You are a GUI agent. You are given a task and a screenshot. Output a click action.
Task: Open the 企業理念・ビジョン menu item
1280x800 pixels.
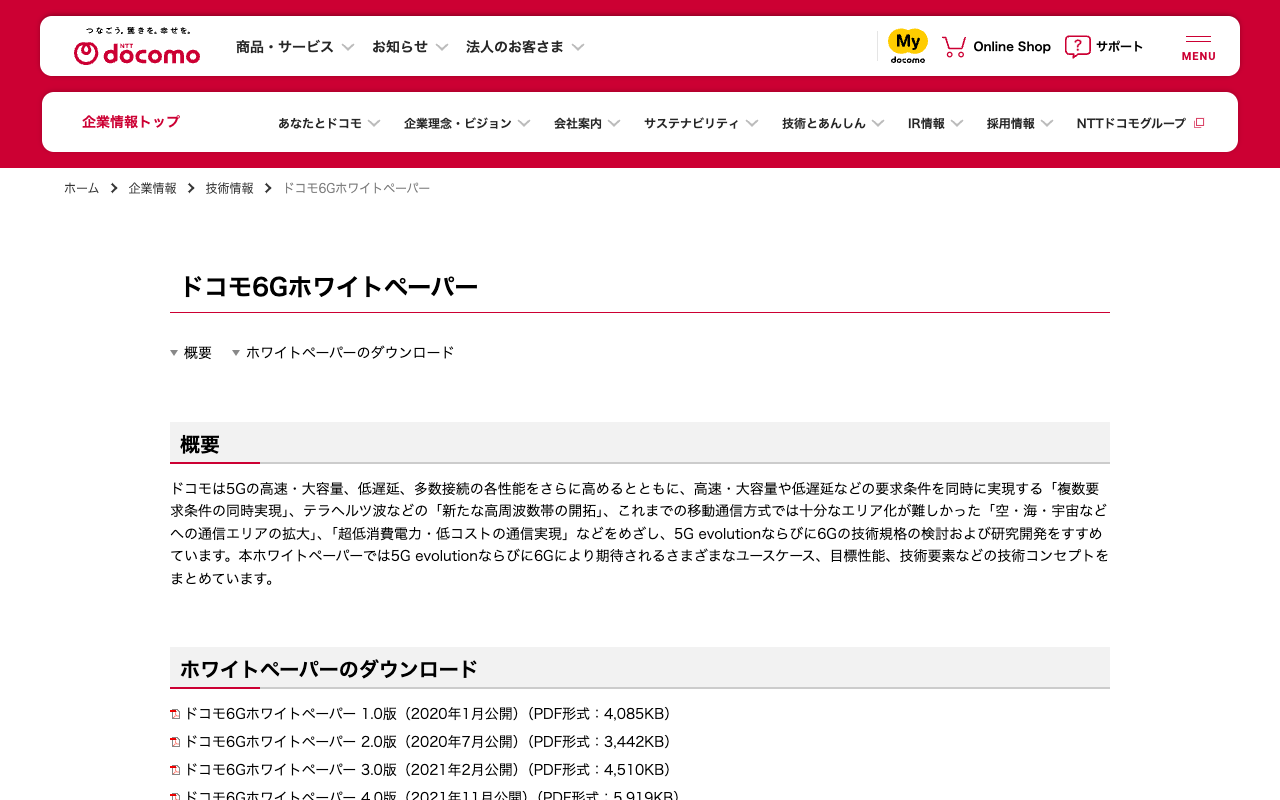coord(458,123)
